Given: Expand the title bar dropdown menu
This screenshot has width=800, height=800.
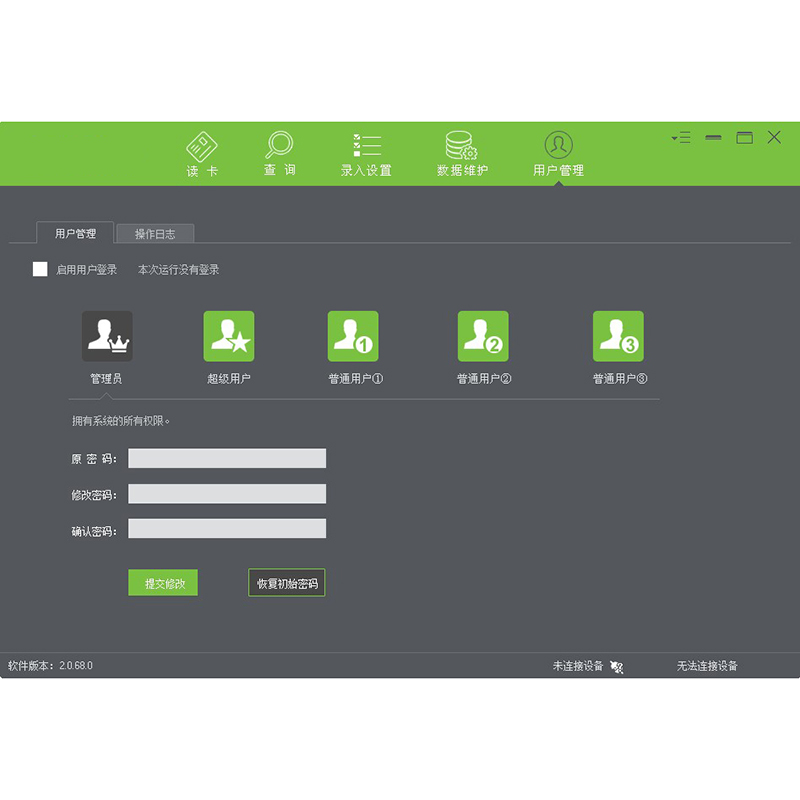Looking at the screenshot, I should pos(681,138).
